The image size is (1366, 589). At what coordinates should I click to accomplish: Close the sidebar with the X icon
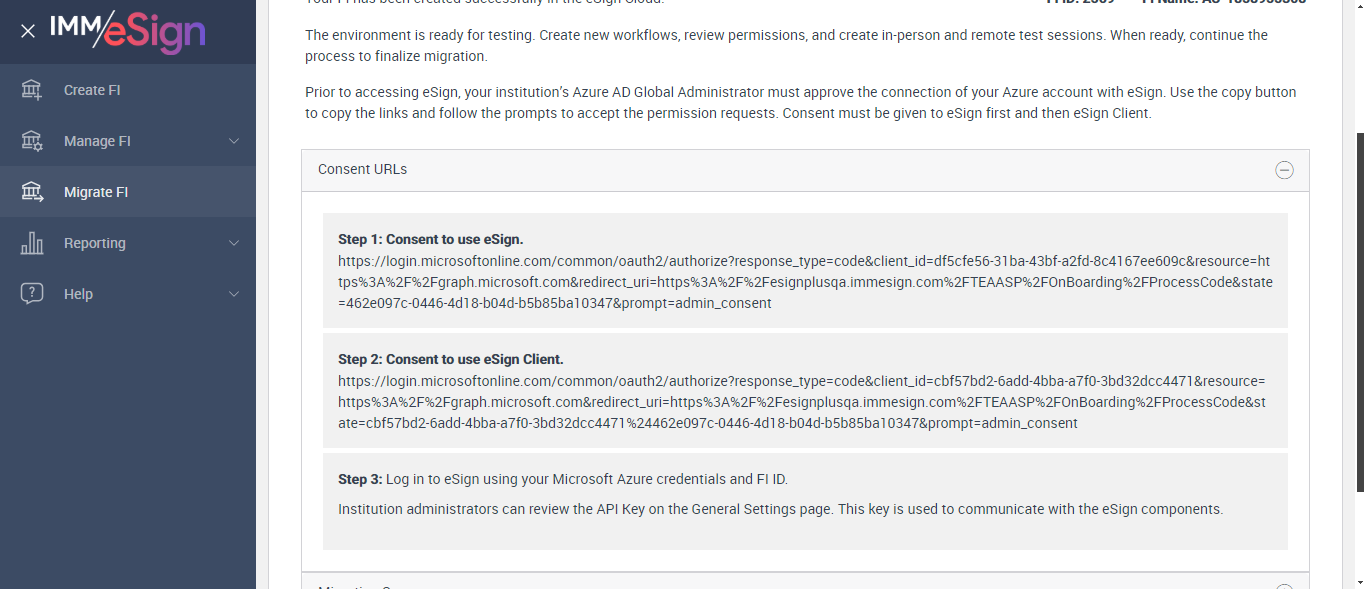28,31
